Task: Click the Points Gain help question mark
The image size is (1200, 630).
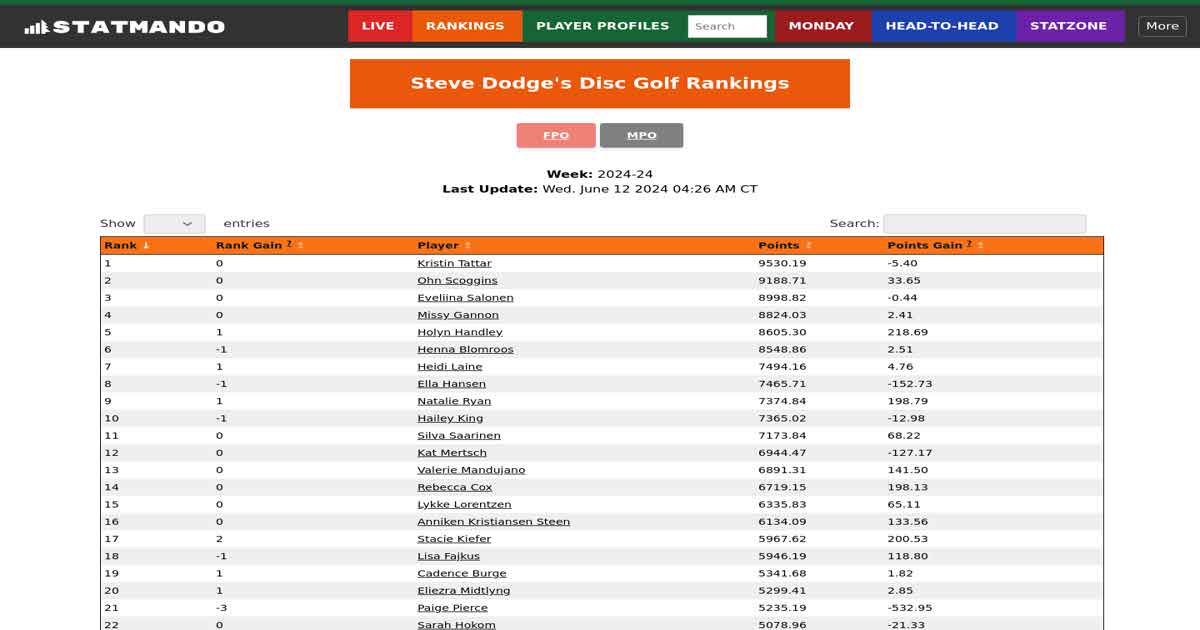Action: [x=969, y=244]
